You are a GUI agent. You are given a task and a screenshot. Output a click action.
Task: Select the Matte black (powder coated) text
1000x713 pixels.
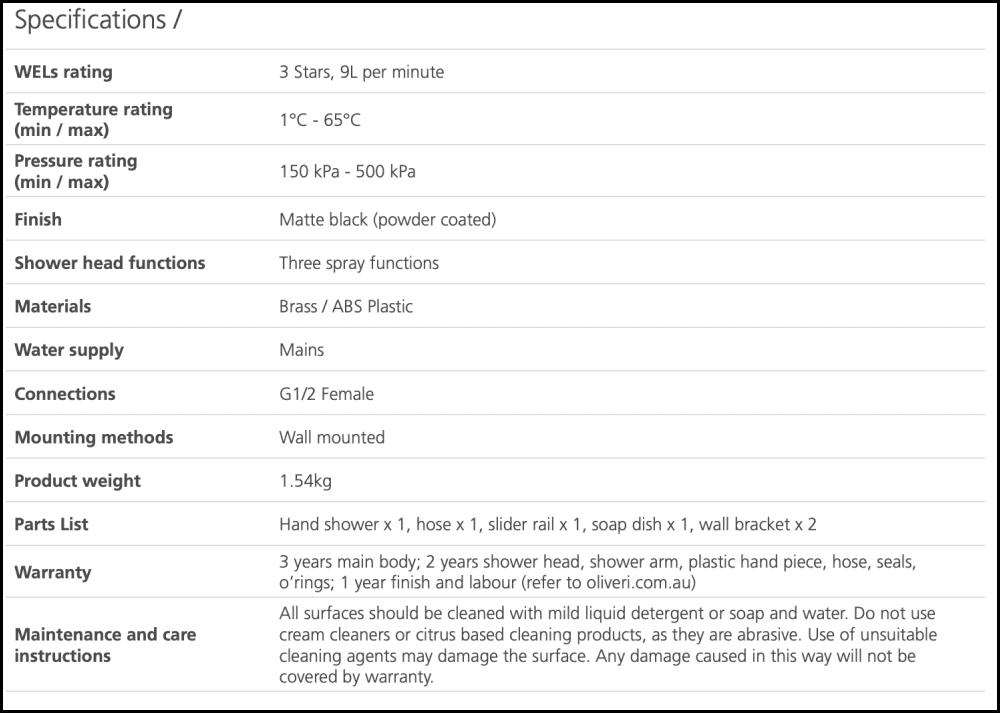387,219
